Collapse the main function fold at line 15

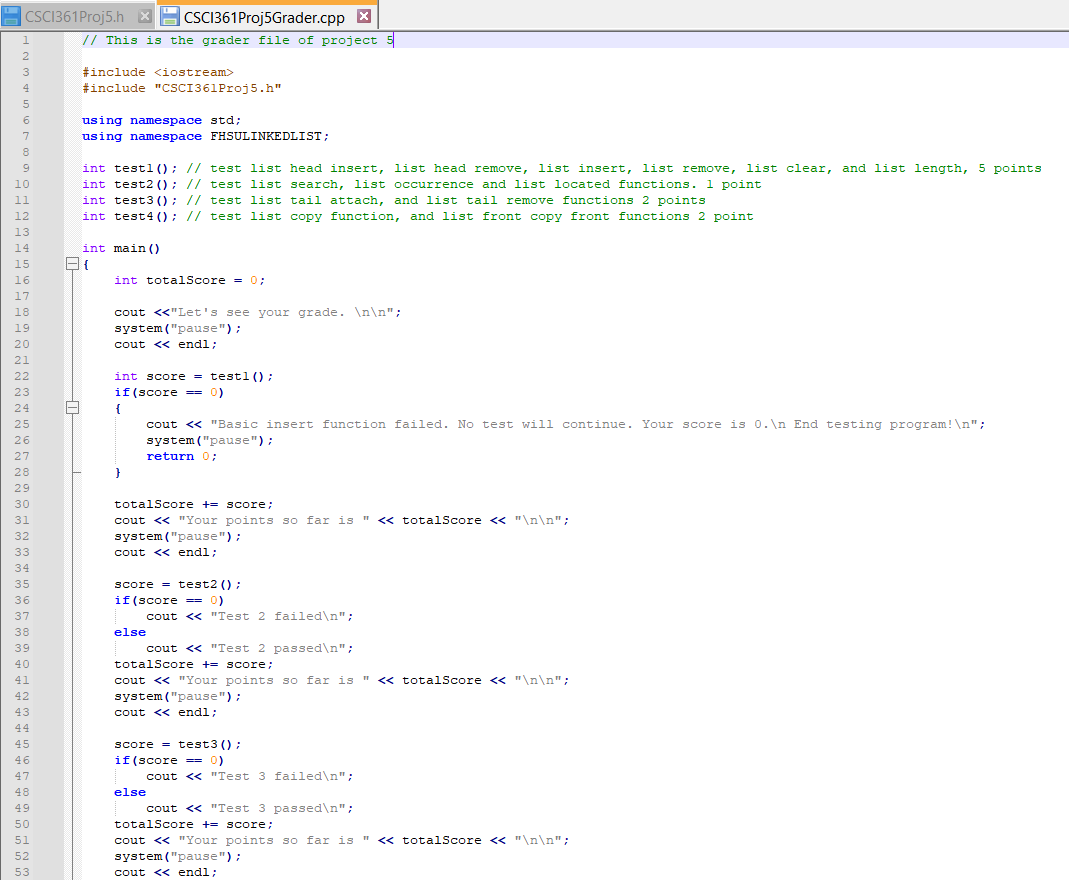[x=72, y=264]
